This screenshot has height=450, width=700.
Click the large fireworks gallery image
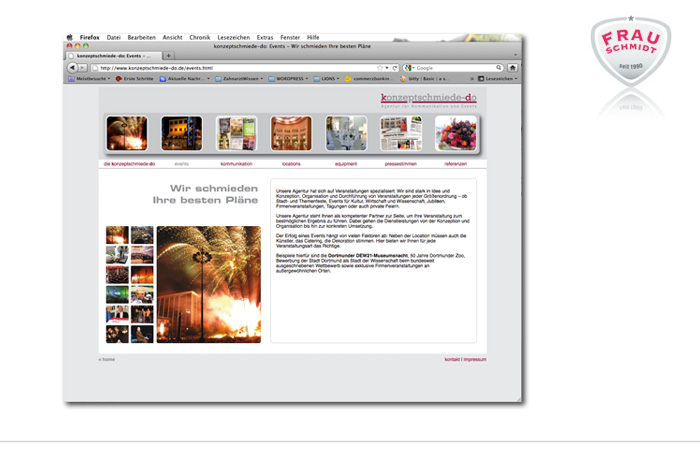[208, 284]
